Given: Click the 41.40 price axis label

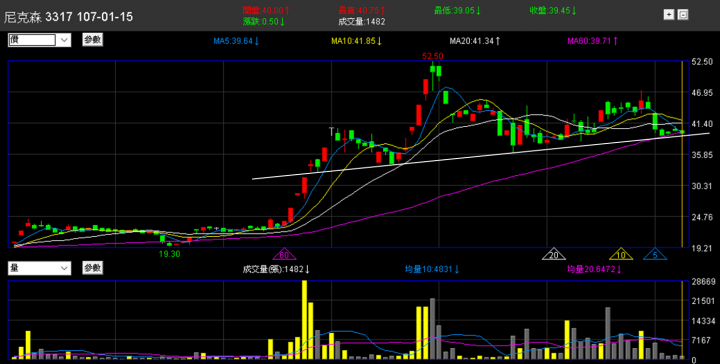Looking at the screenshot, I should tap(702, 124).
